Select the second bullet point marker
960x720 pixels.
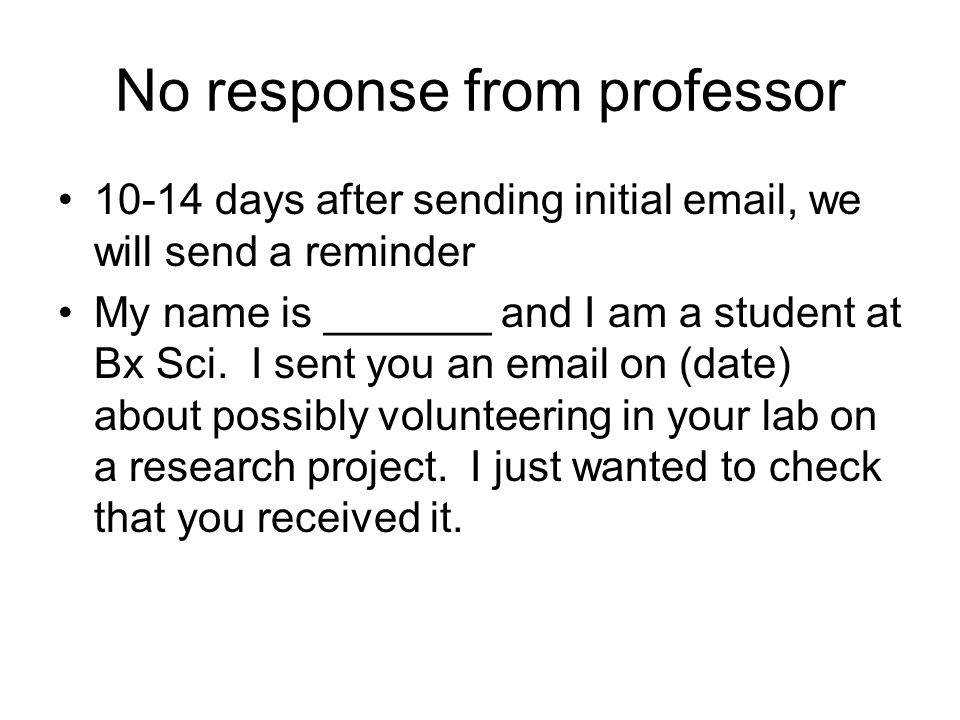66,313
